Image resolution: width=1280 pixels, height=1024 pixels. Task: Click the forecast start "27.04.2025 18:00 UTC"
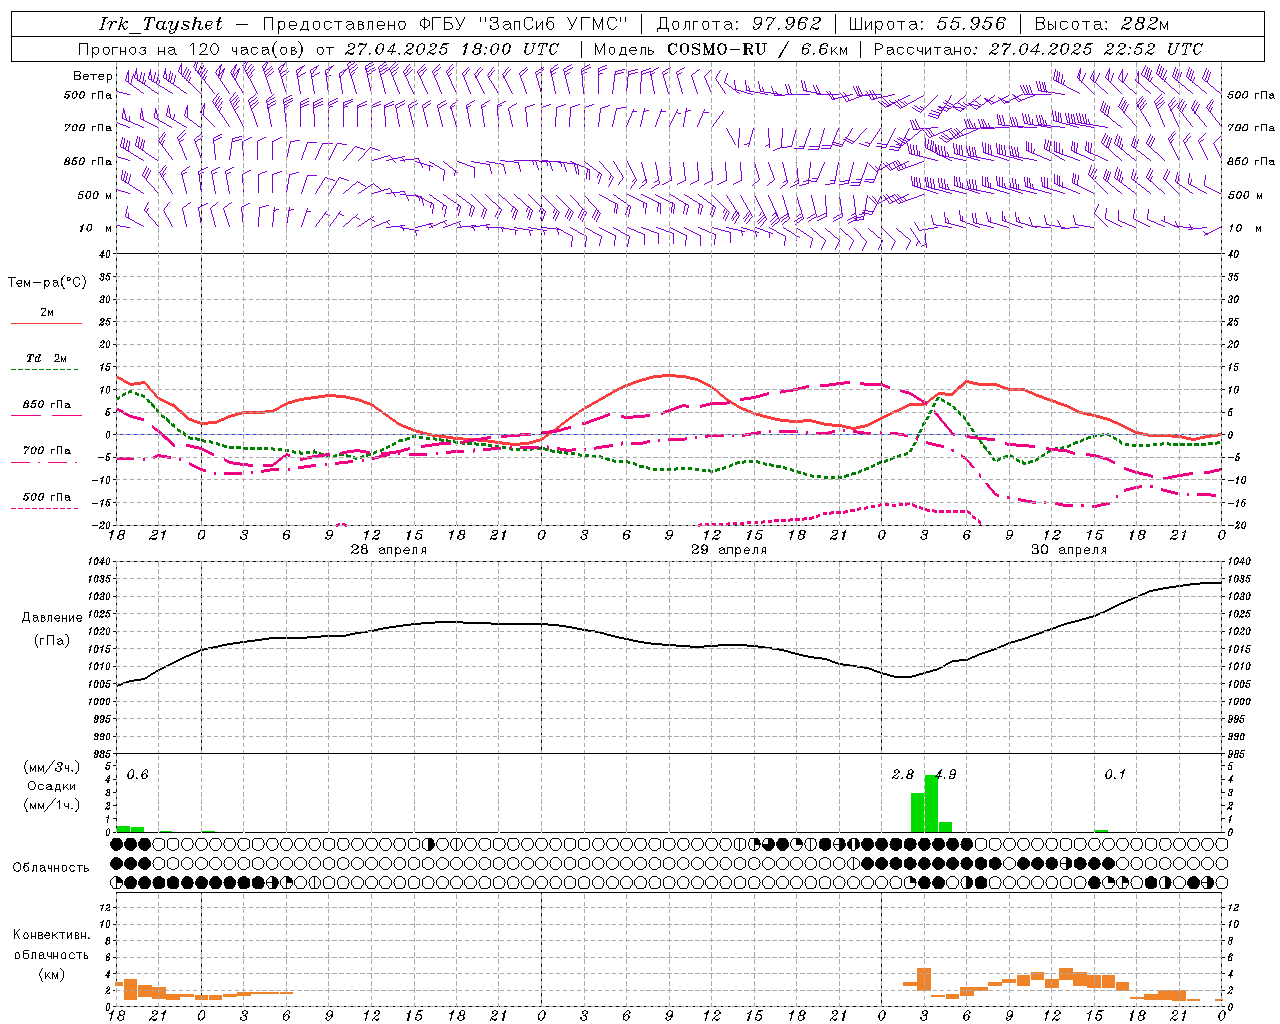(x=452, y=49)
